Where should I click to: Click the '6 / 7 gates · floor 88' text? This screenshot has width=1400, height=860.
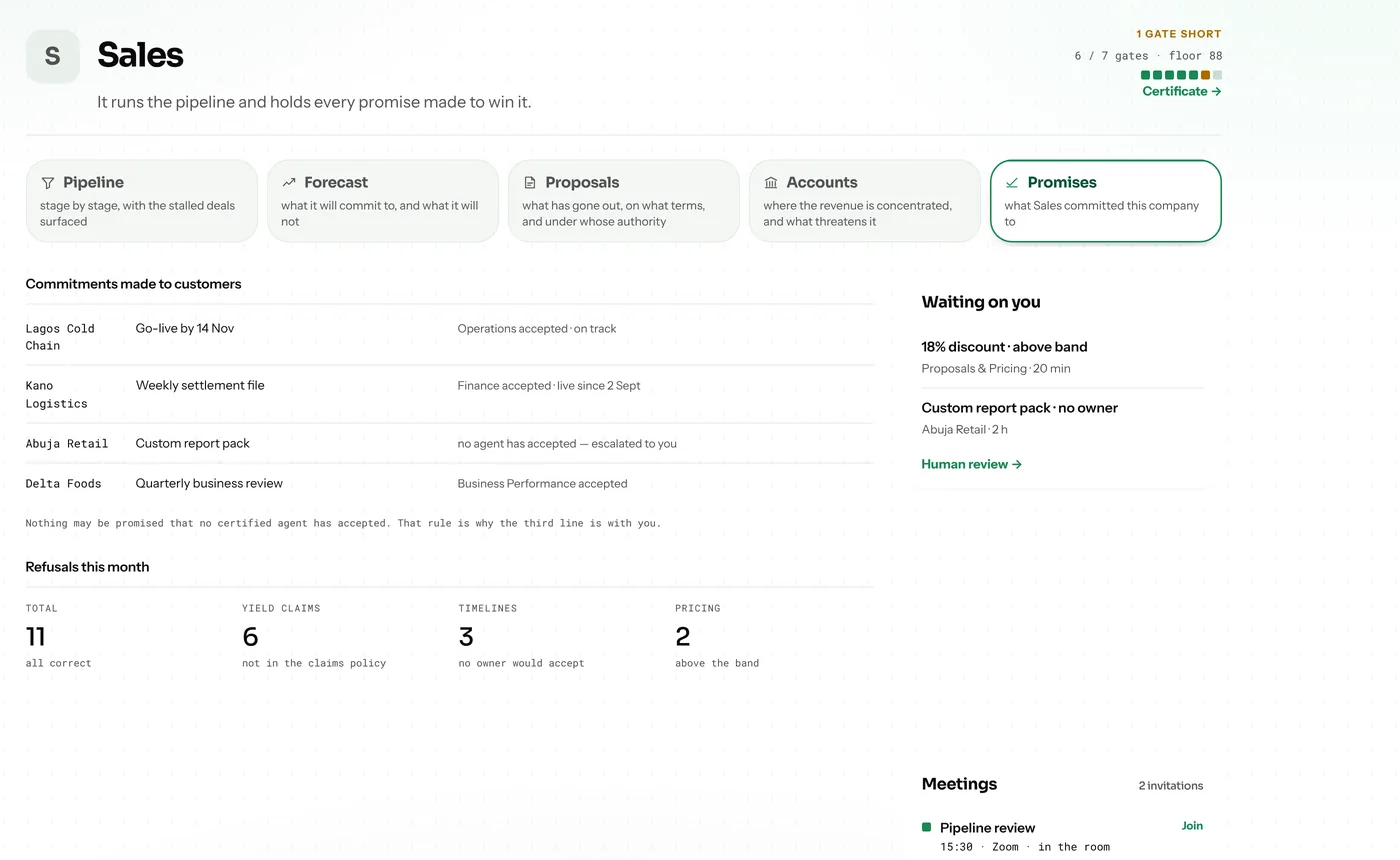pyautogui.click(x=1148, y=56)
